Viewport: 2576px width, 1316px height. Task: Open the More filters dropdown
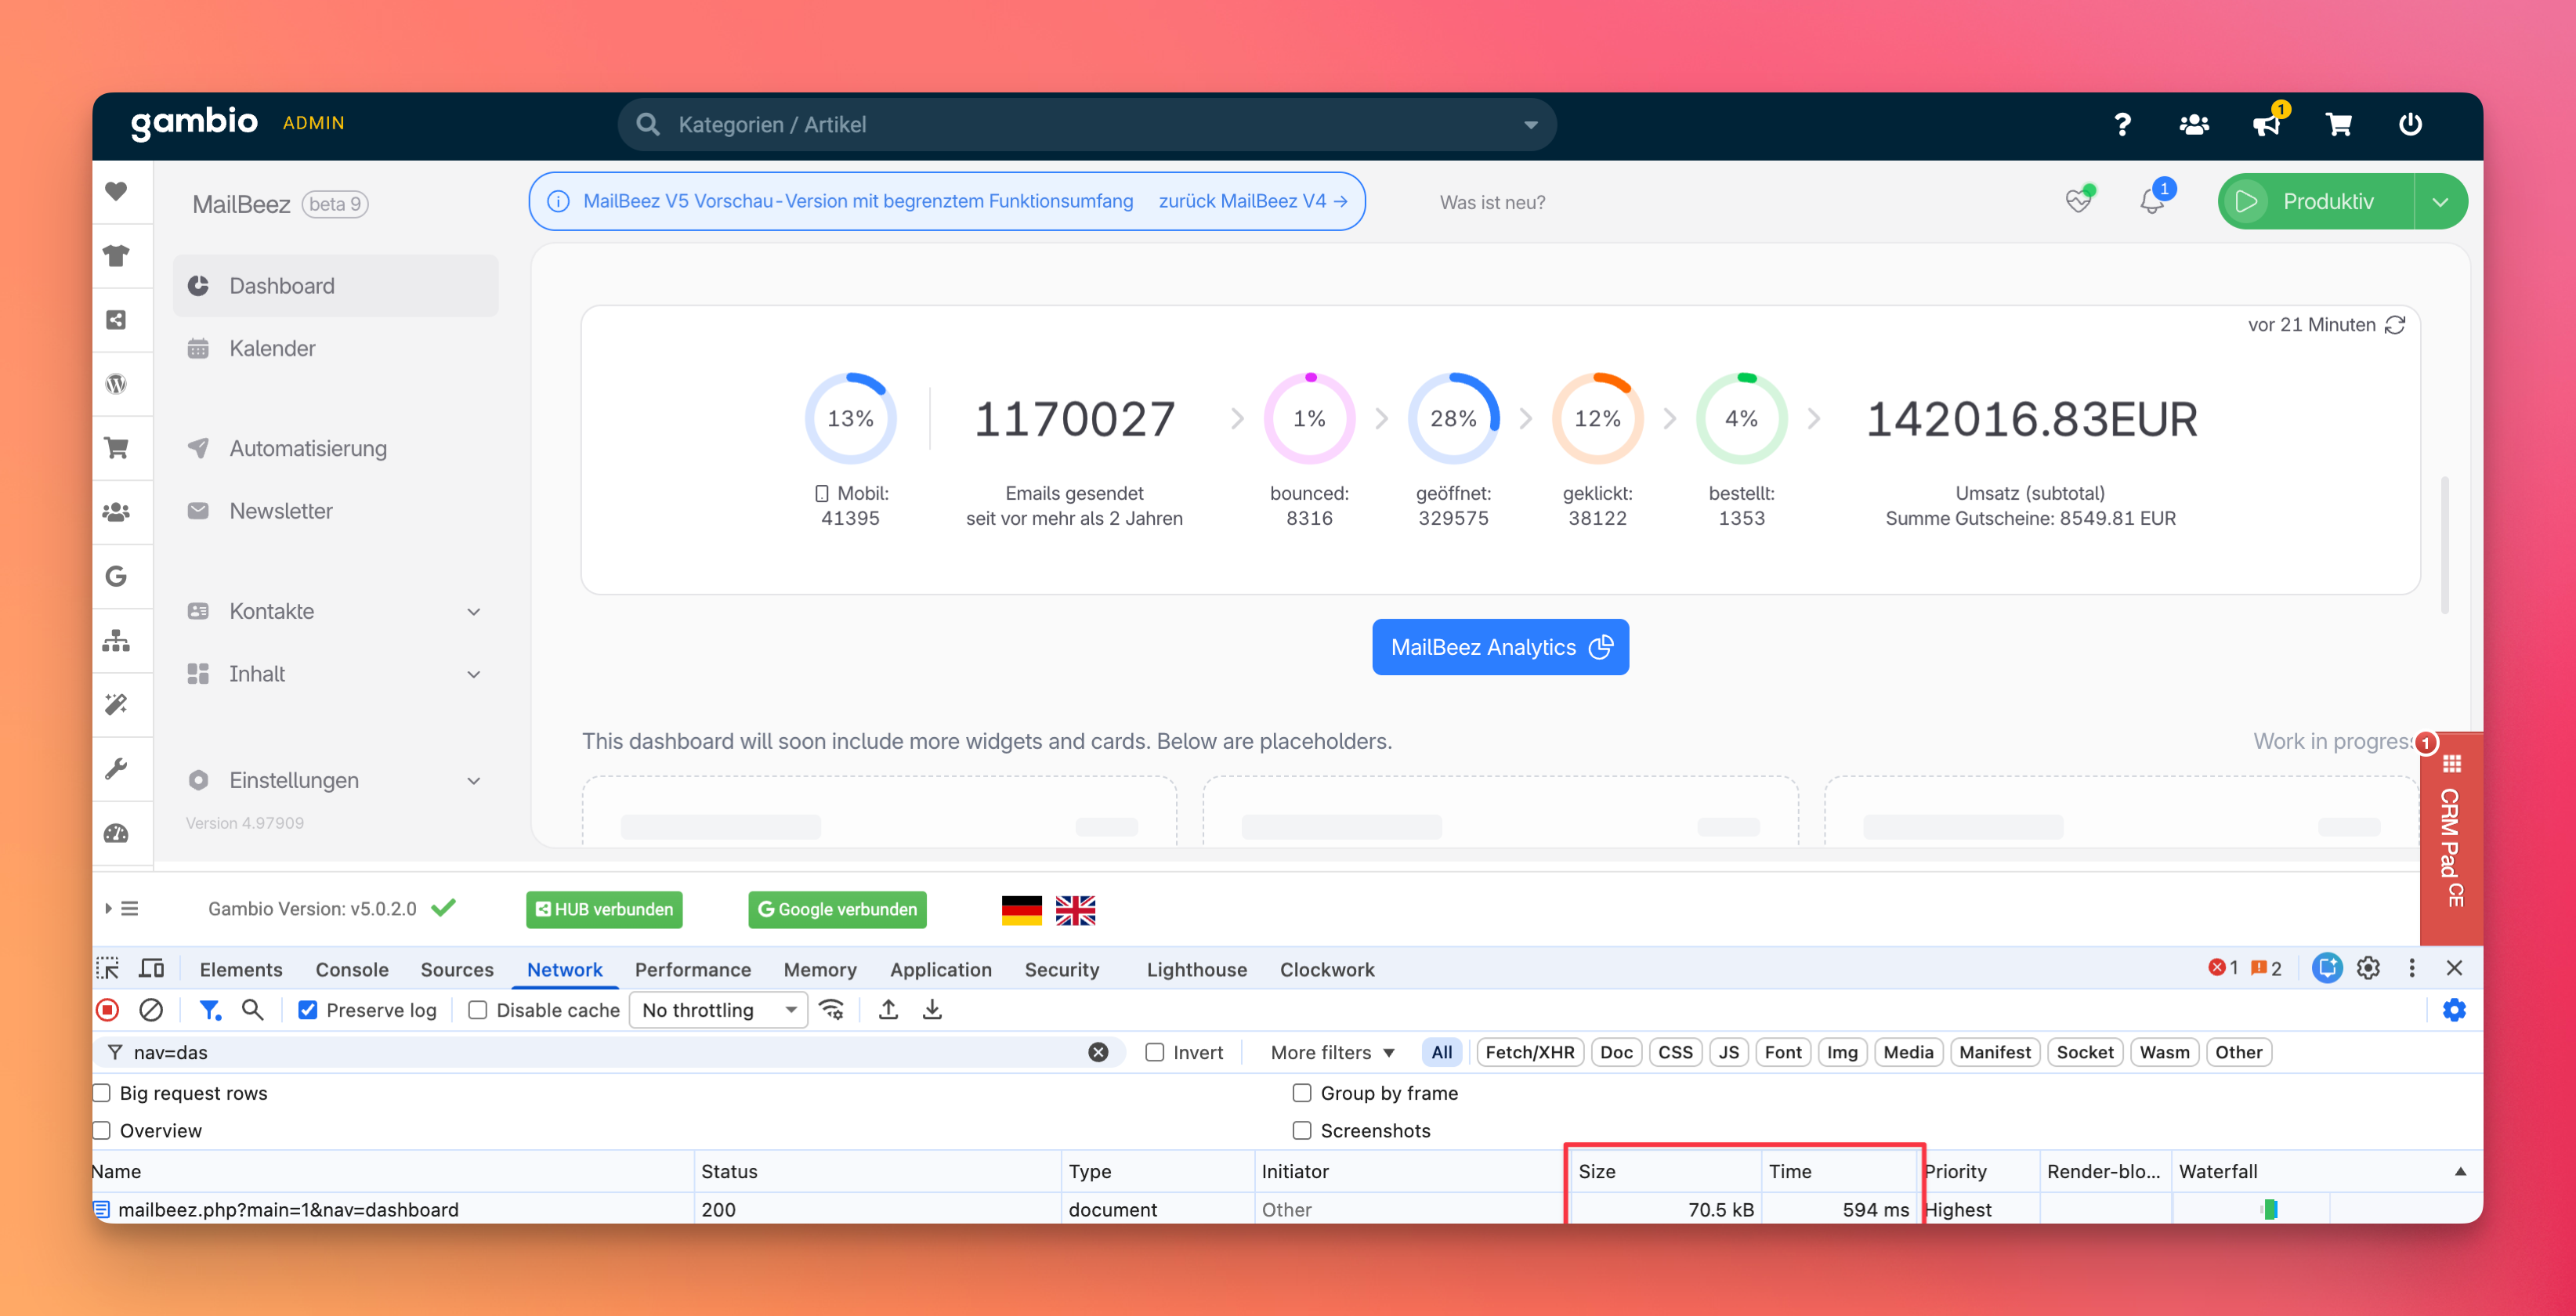point(1332,1052)
